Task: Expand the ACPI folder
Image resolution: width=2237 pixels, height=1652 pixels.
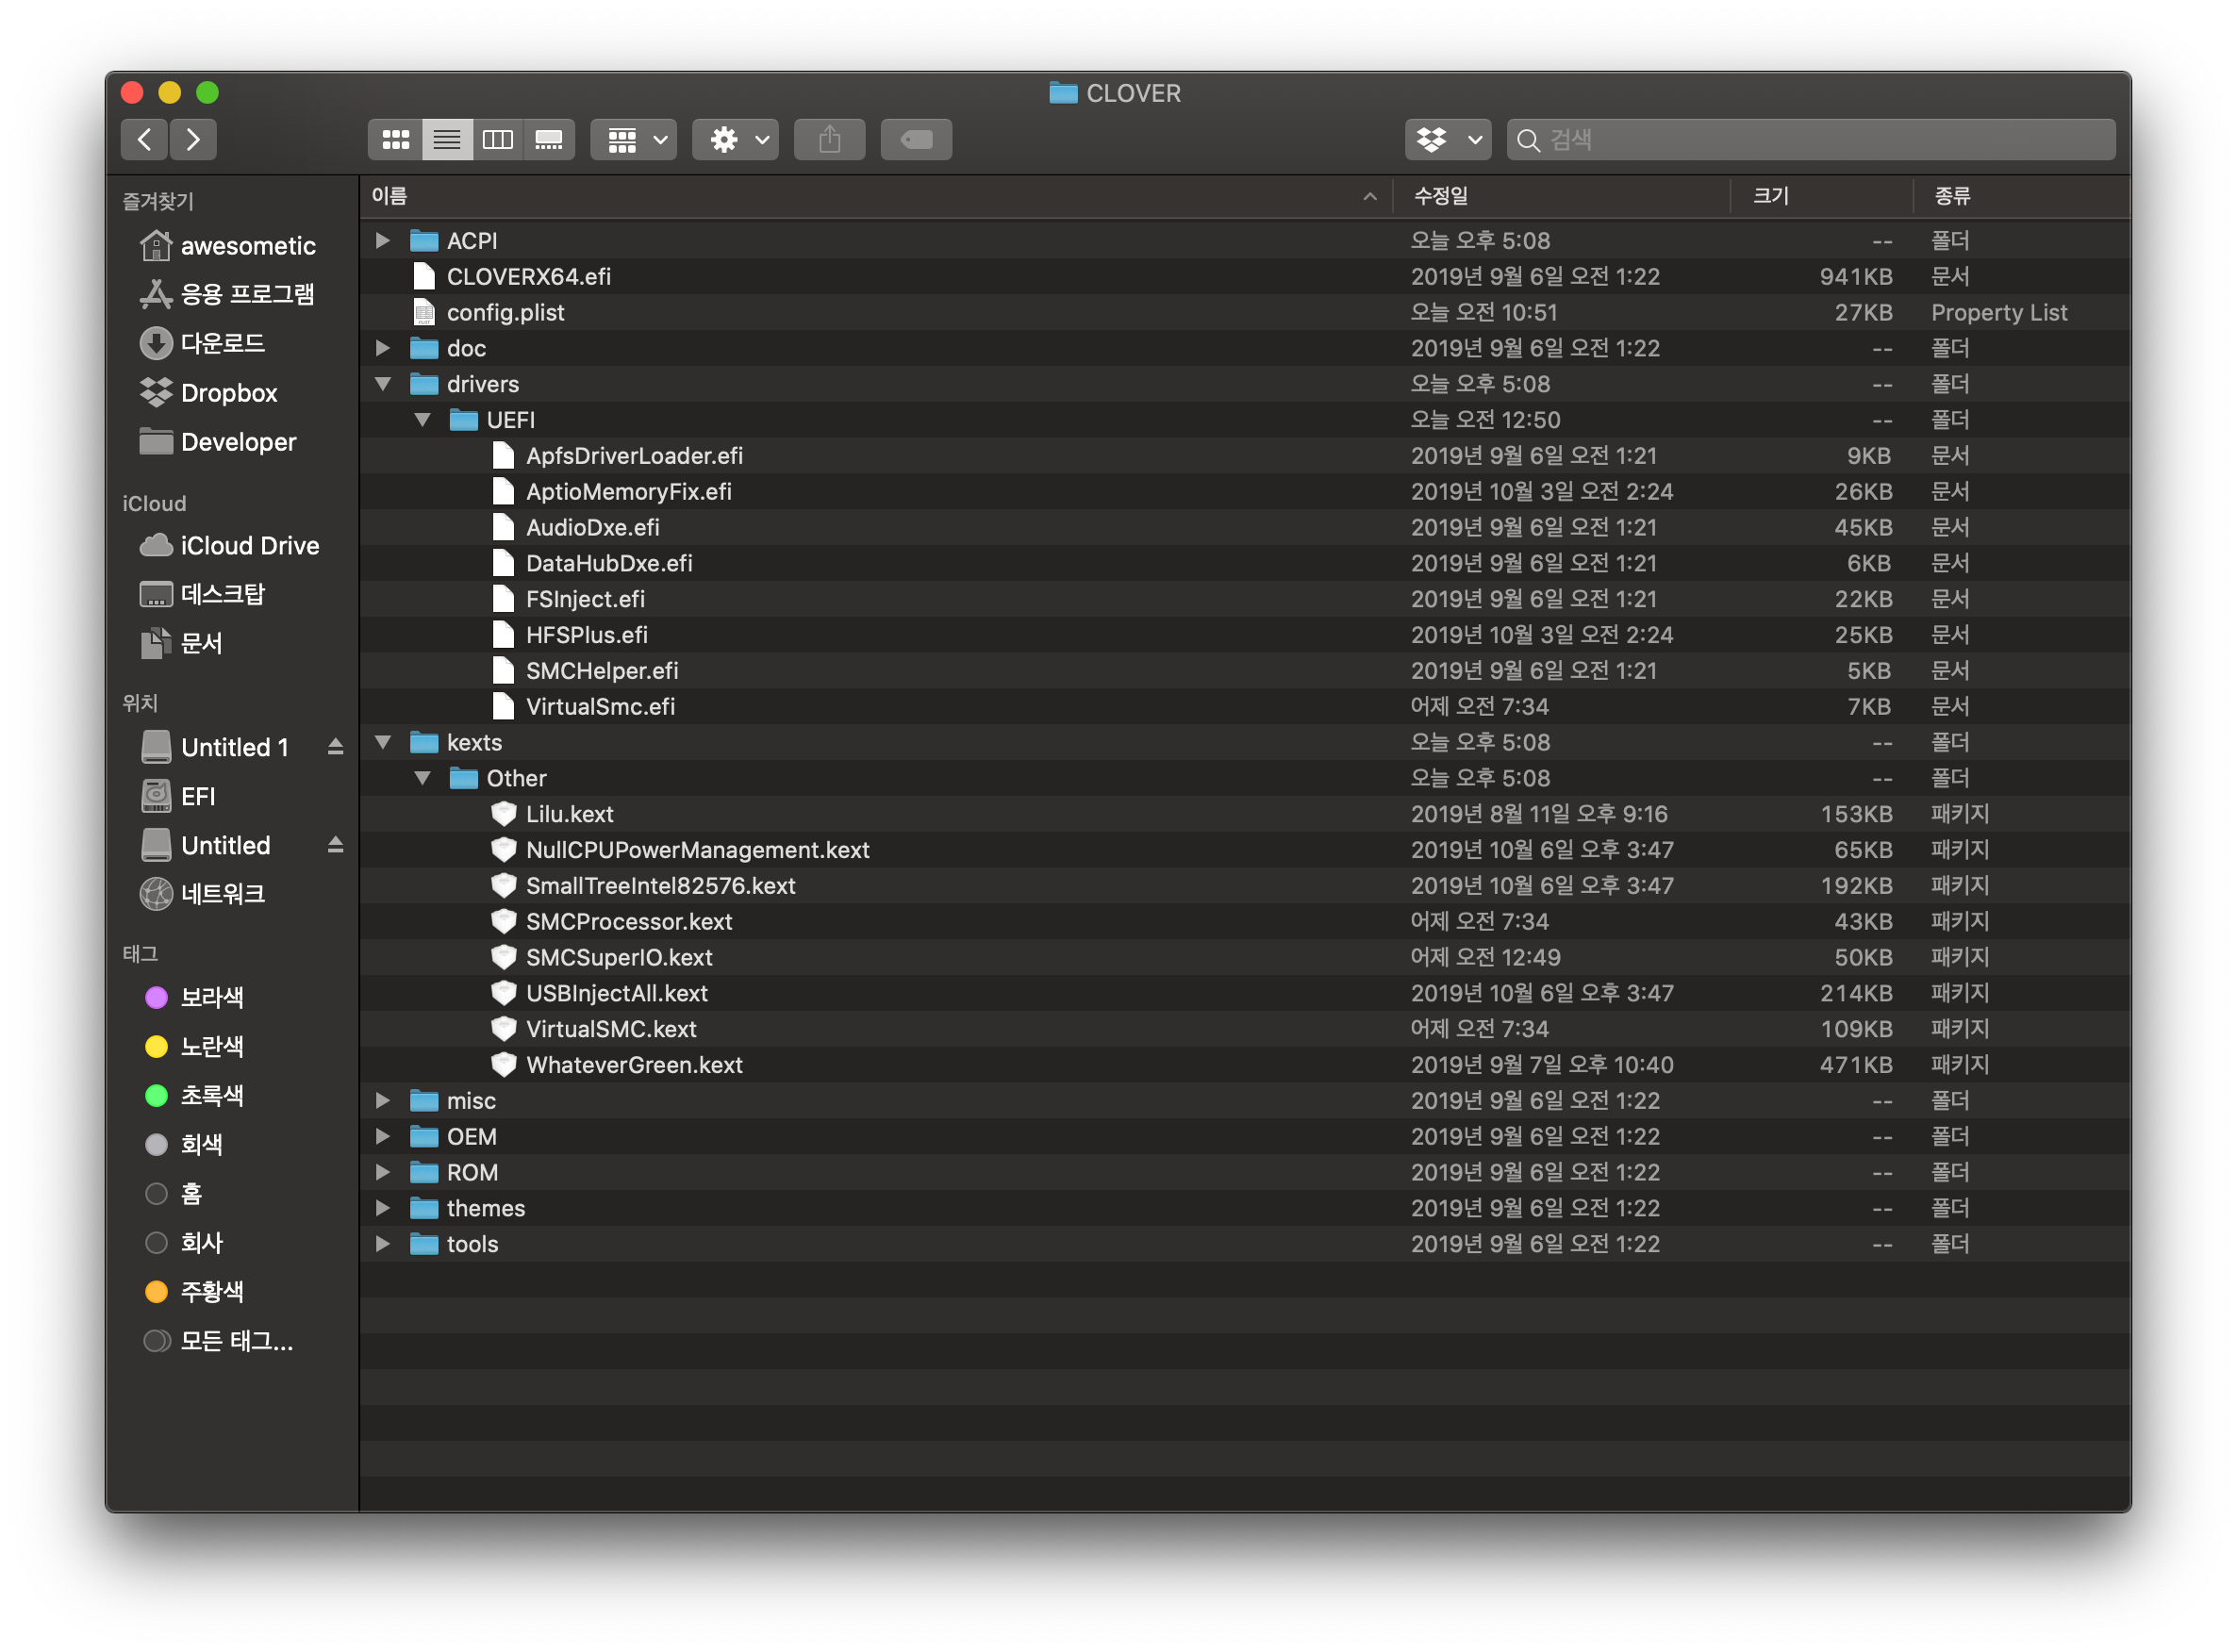Action: pos(382,241)
